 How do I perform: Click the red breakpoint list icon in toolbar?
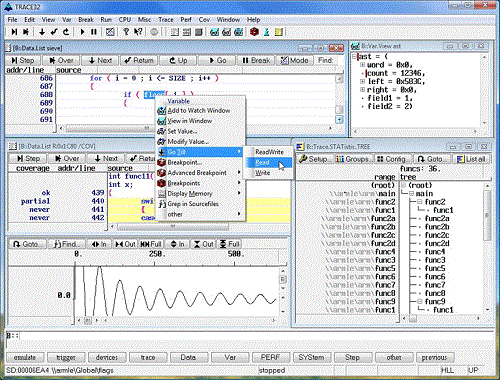coord(254,32)
